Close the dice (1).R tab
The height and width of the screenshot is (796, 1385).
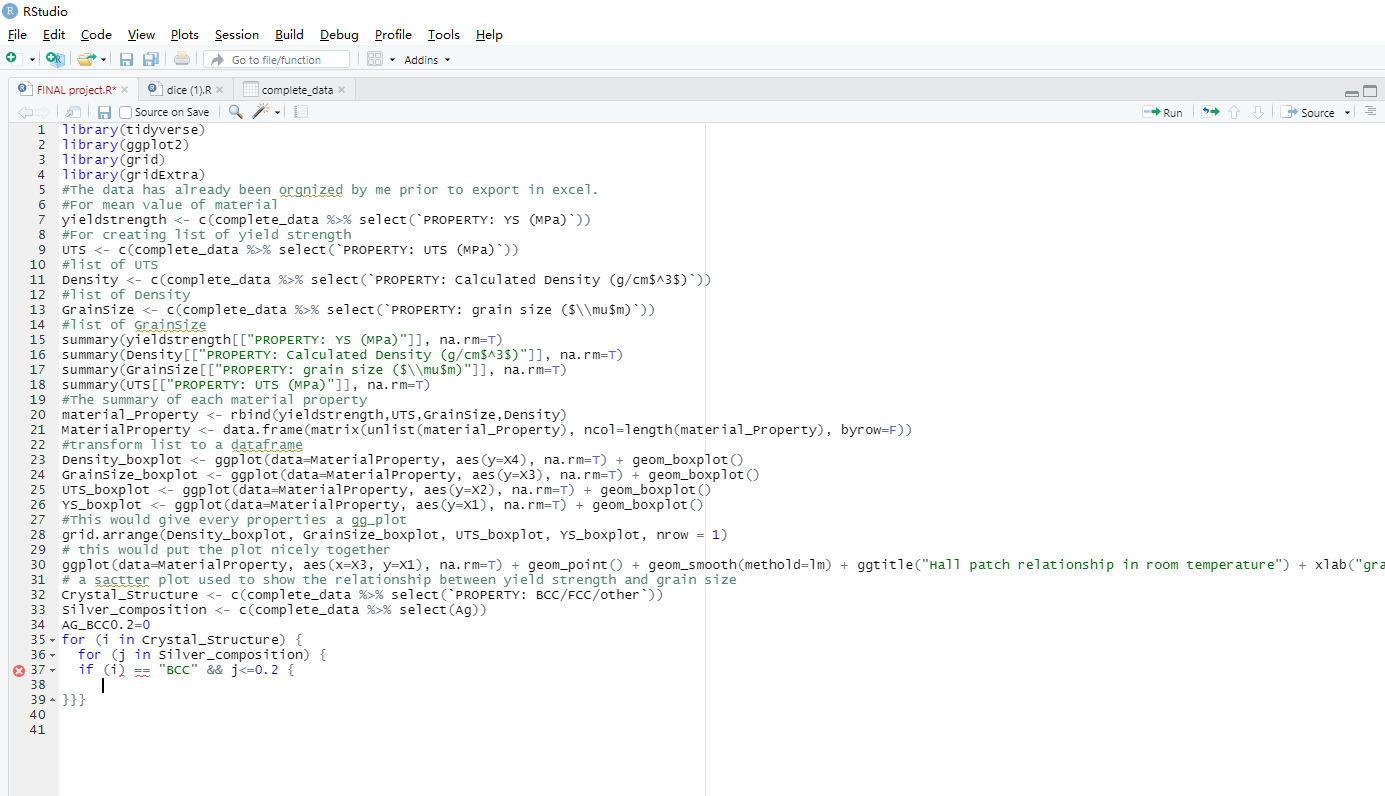coord(220,89)
